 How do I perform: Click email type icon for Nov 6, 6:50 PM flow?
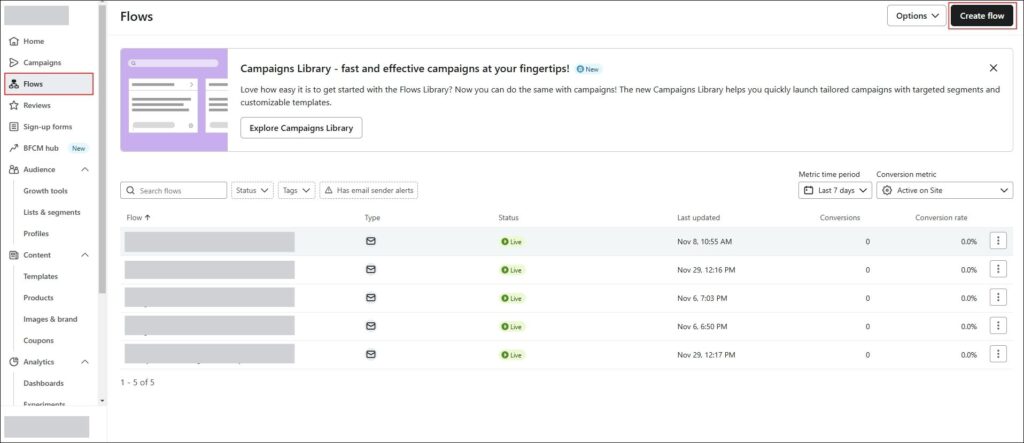(x=370, y=326)
